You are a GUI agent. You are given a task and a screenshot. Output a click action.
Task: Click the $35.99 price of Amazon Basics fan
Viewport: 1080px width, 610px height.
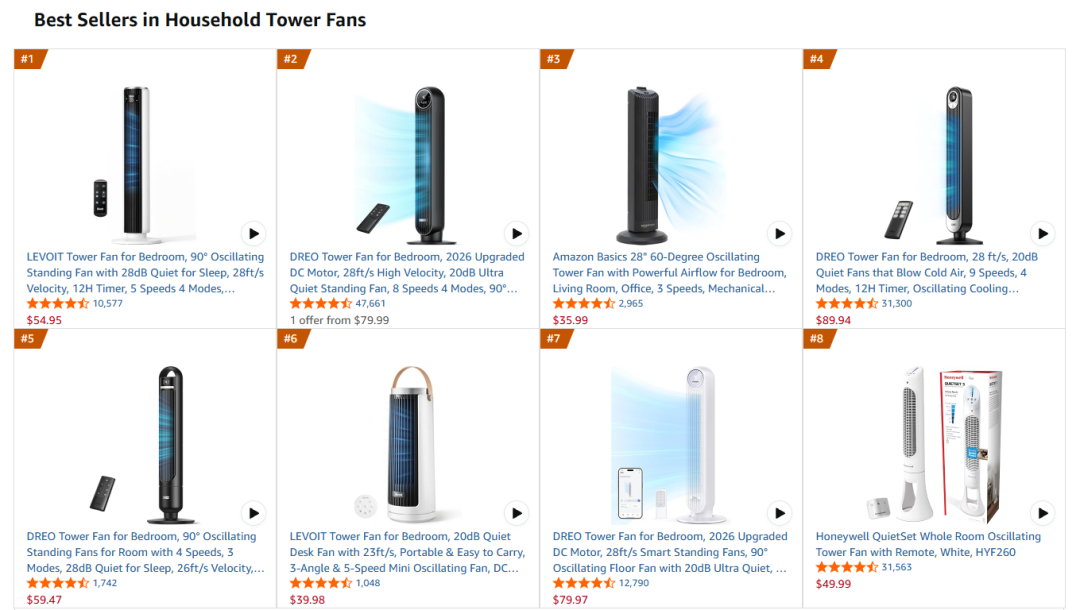(570, 320)
